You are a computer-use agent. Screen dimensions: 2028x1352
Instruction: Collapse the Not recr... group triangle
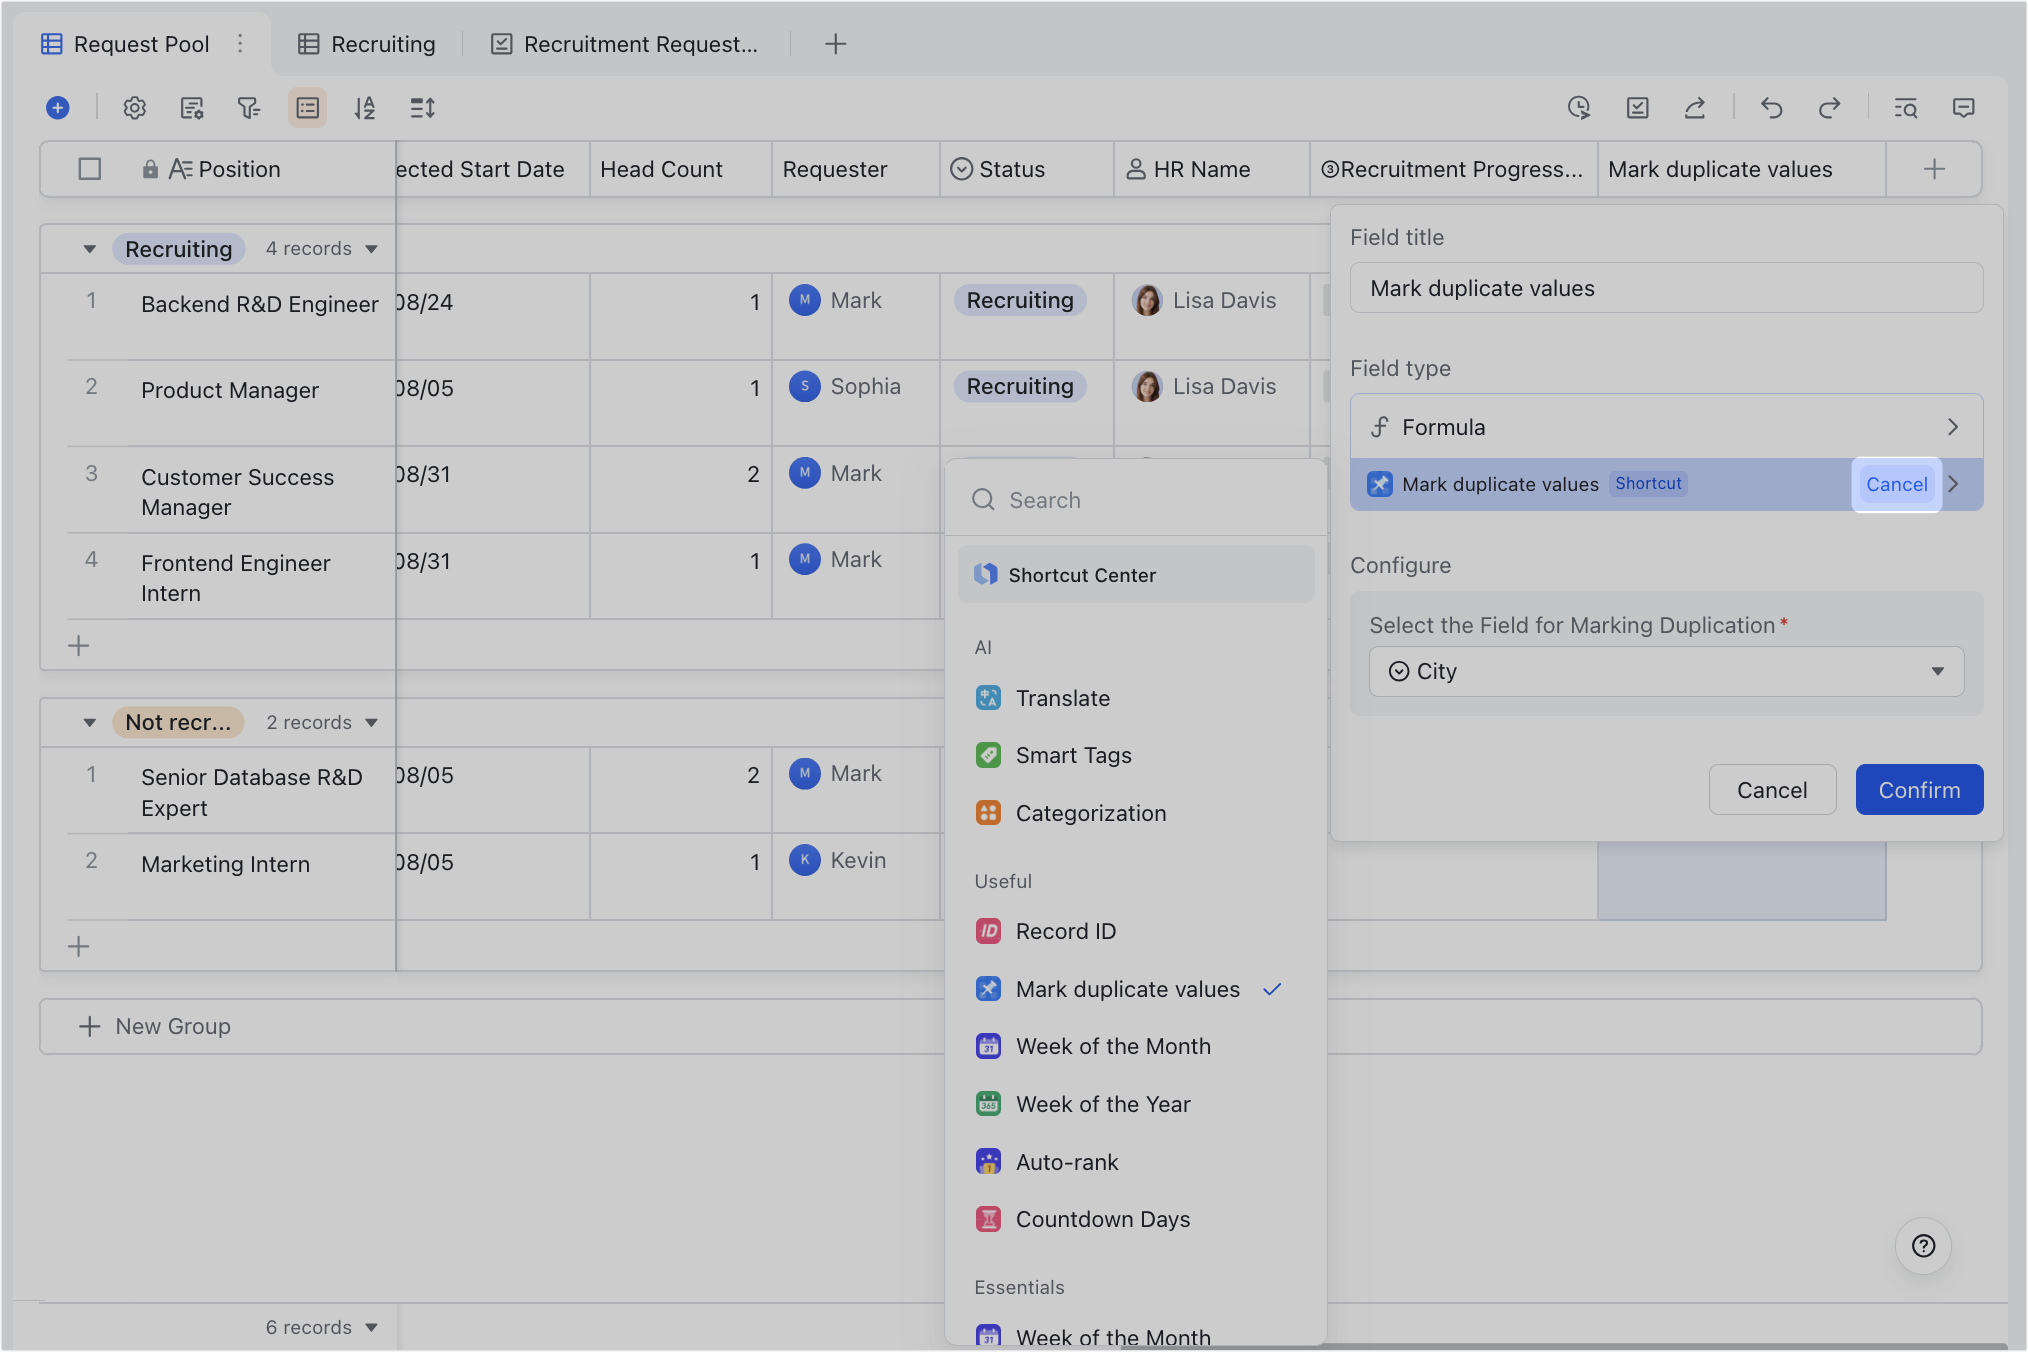[90, 723]
